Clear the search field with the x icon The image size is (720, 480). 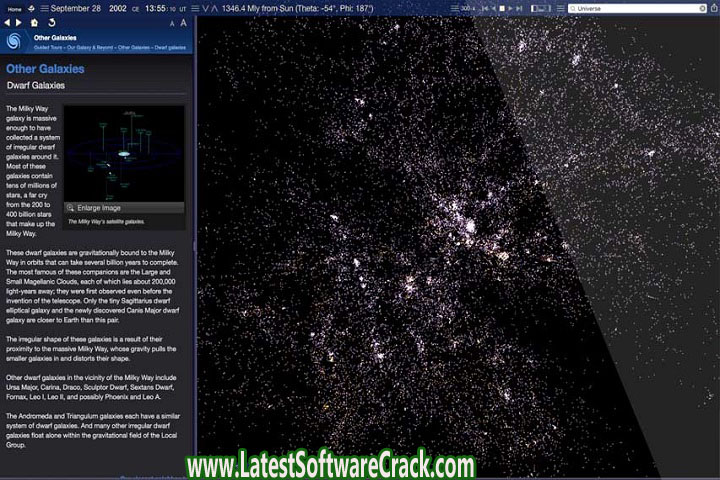702,9
